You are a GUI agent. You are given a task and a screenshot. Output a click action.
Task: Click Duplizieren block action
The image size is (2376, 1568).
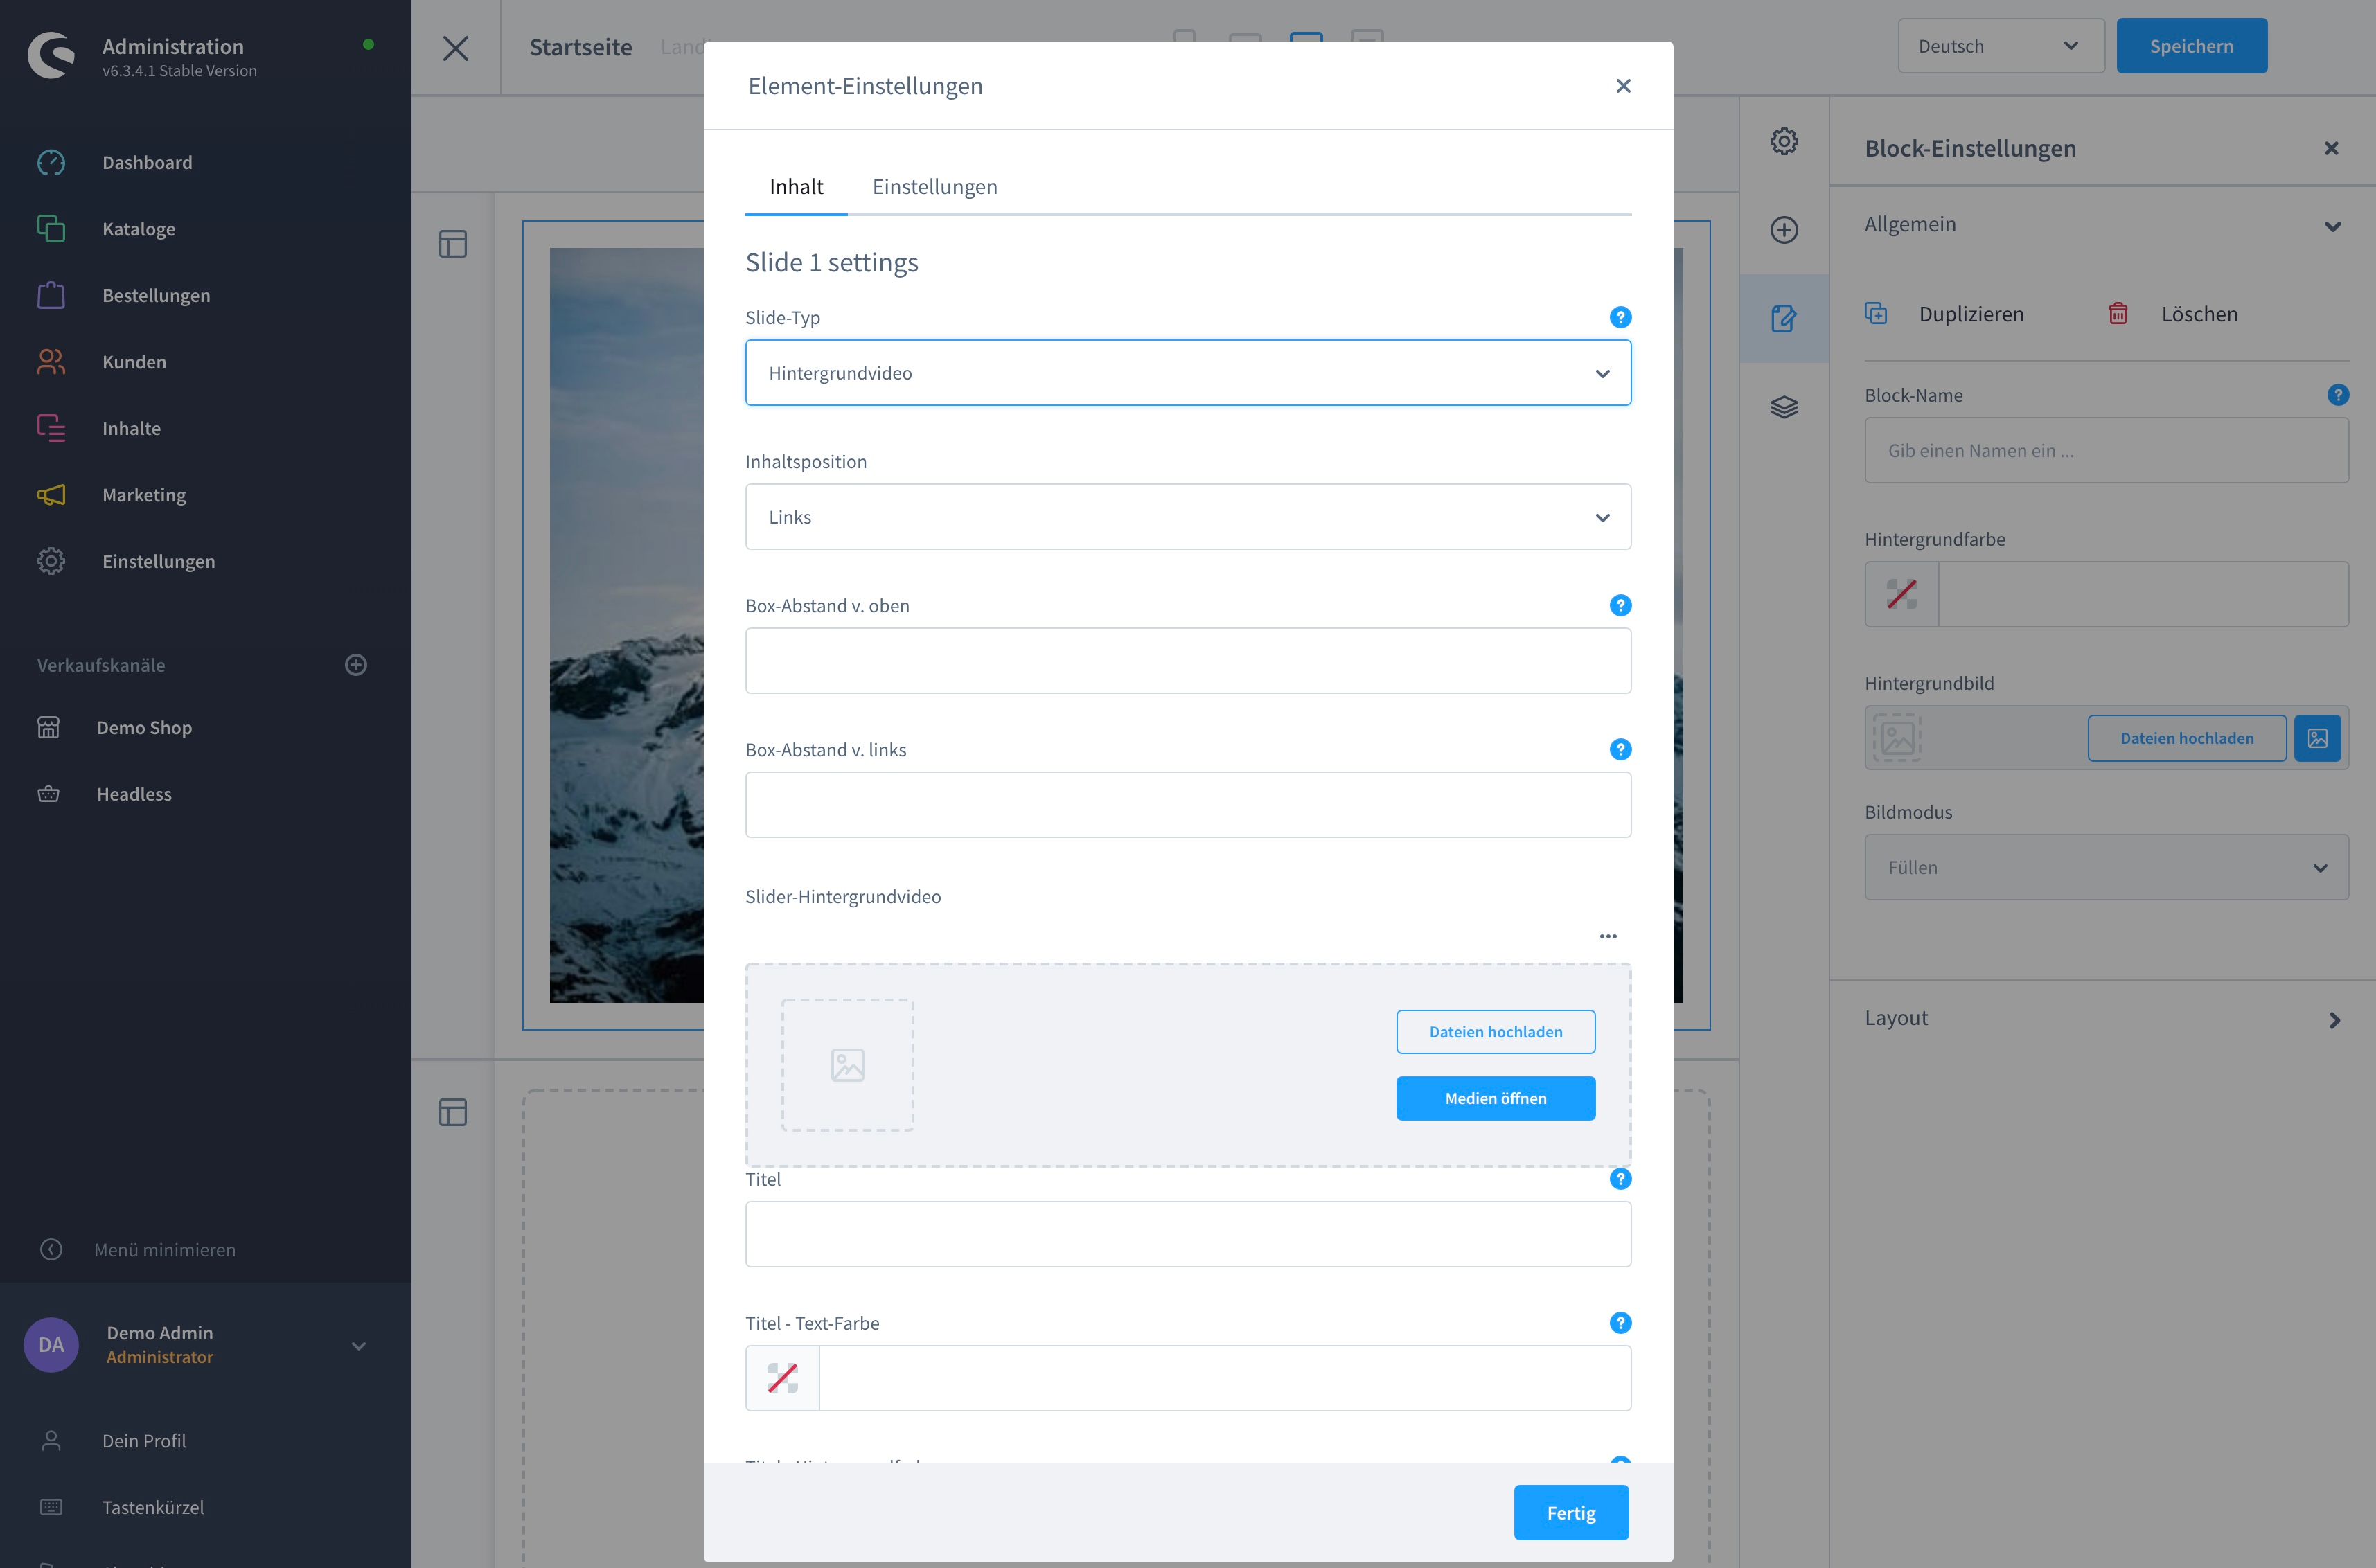pos(1945,314)
